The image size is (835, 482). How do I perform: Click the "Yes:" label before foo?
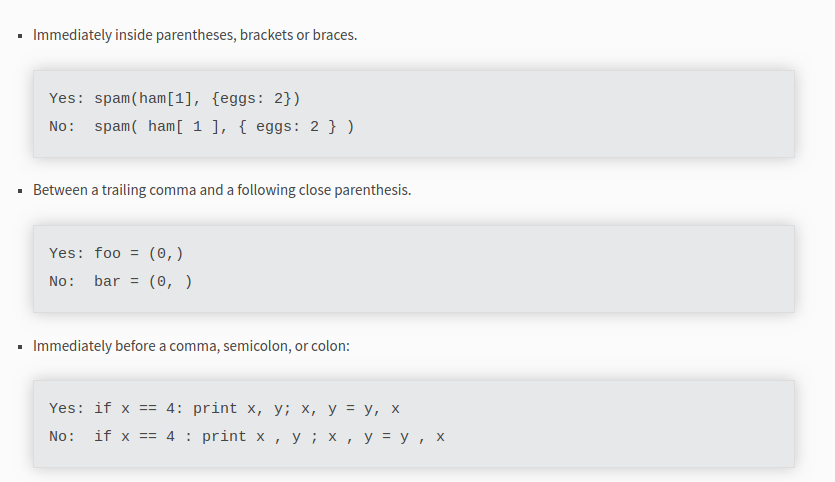tap(67, 254)
